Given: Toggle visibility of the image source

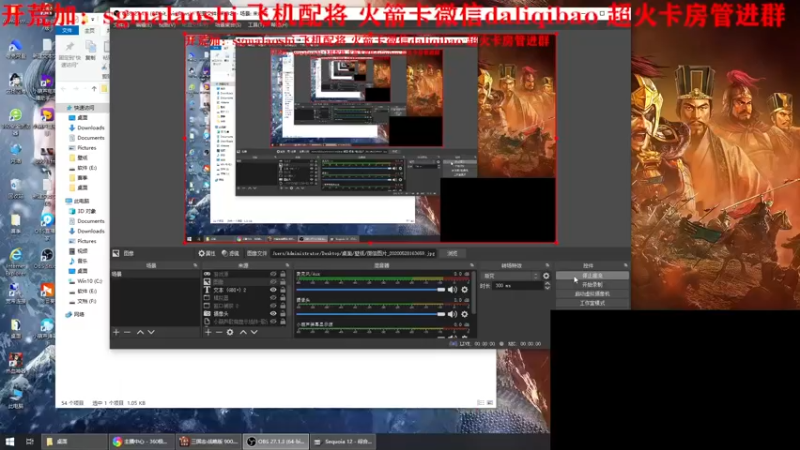Looking at the screenshot, I should pos(273,282).
